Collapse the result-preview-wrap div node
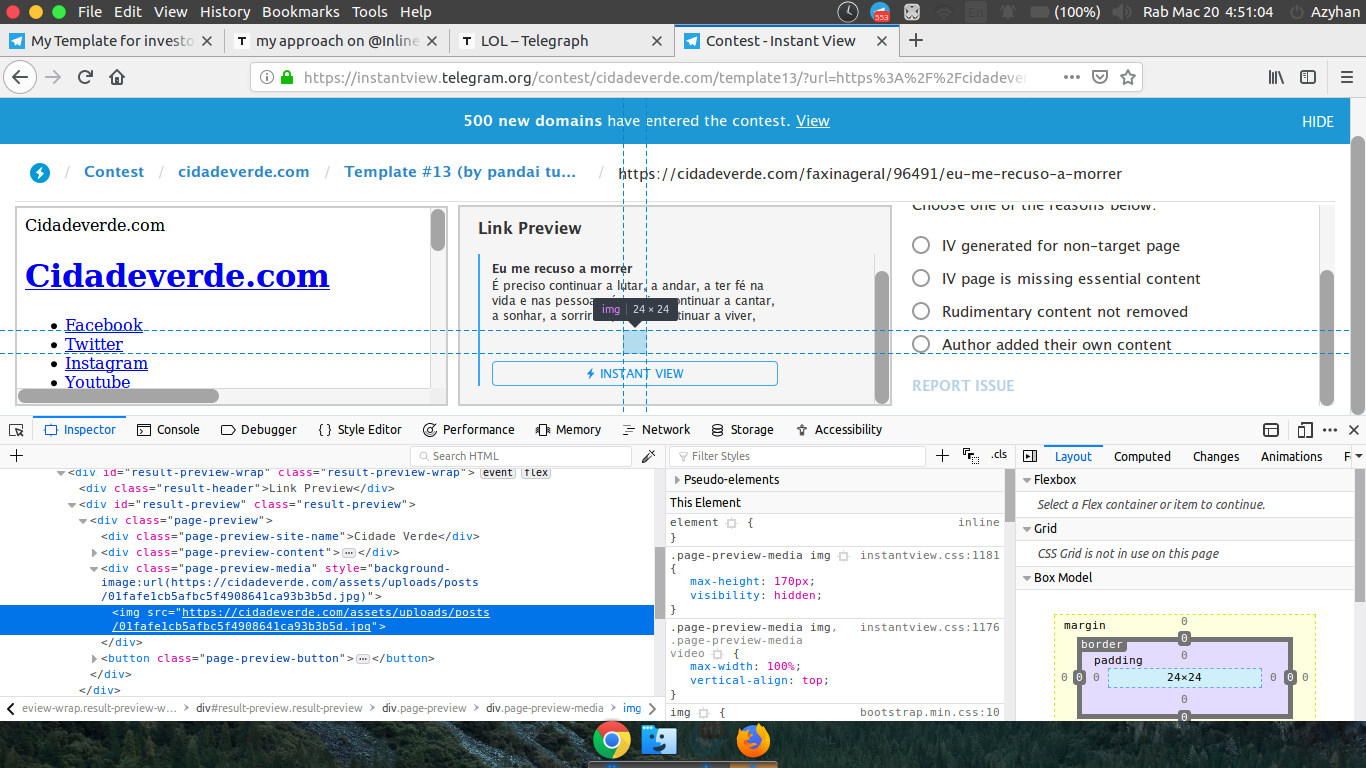Viewport: 1366px width, 768px height. [62, 472]
